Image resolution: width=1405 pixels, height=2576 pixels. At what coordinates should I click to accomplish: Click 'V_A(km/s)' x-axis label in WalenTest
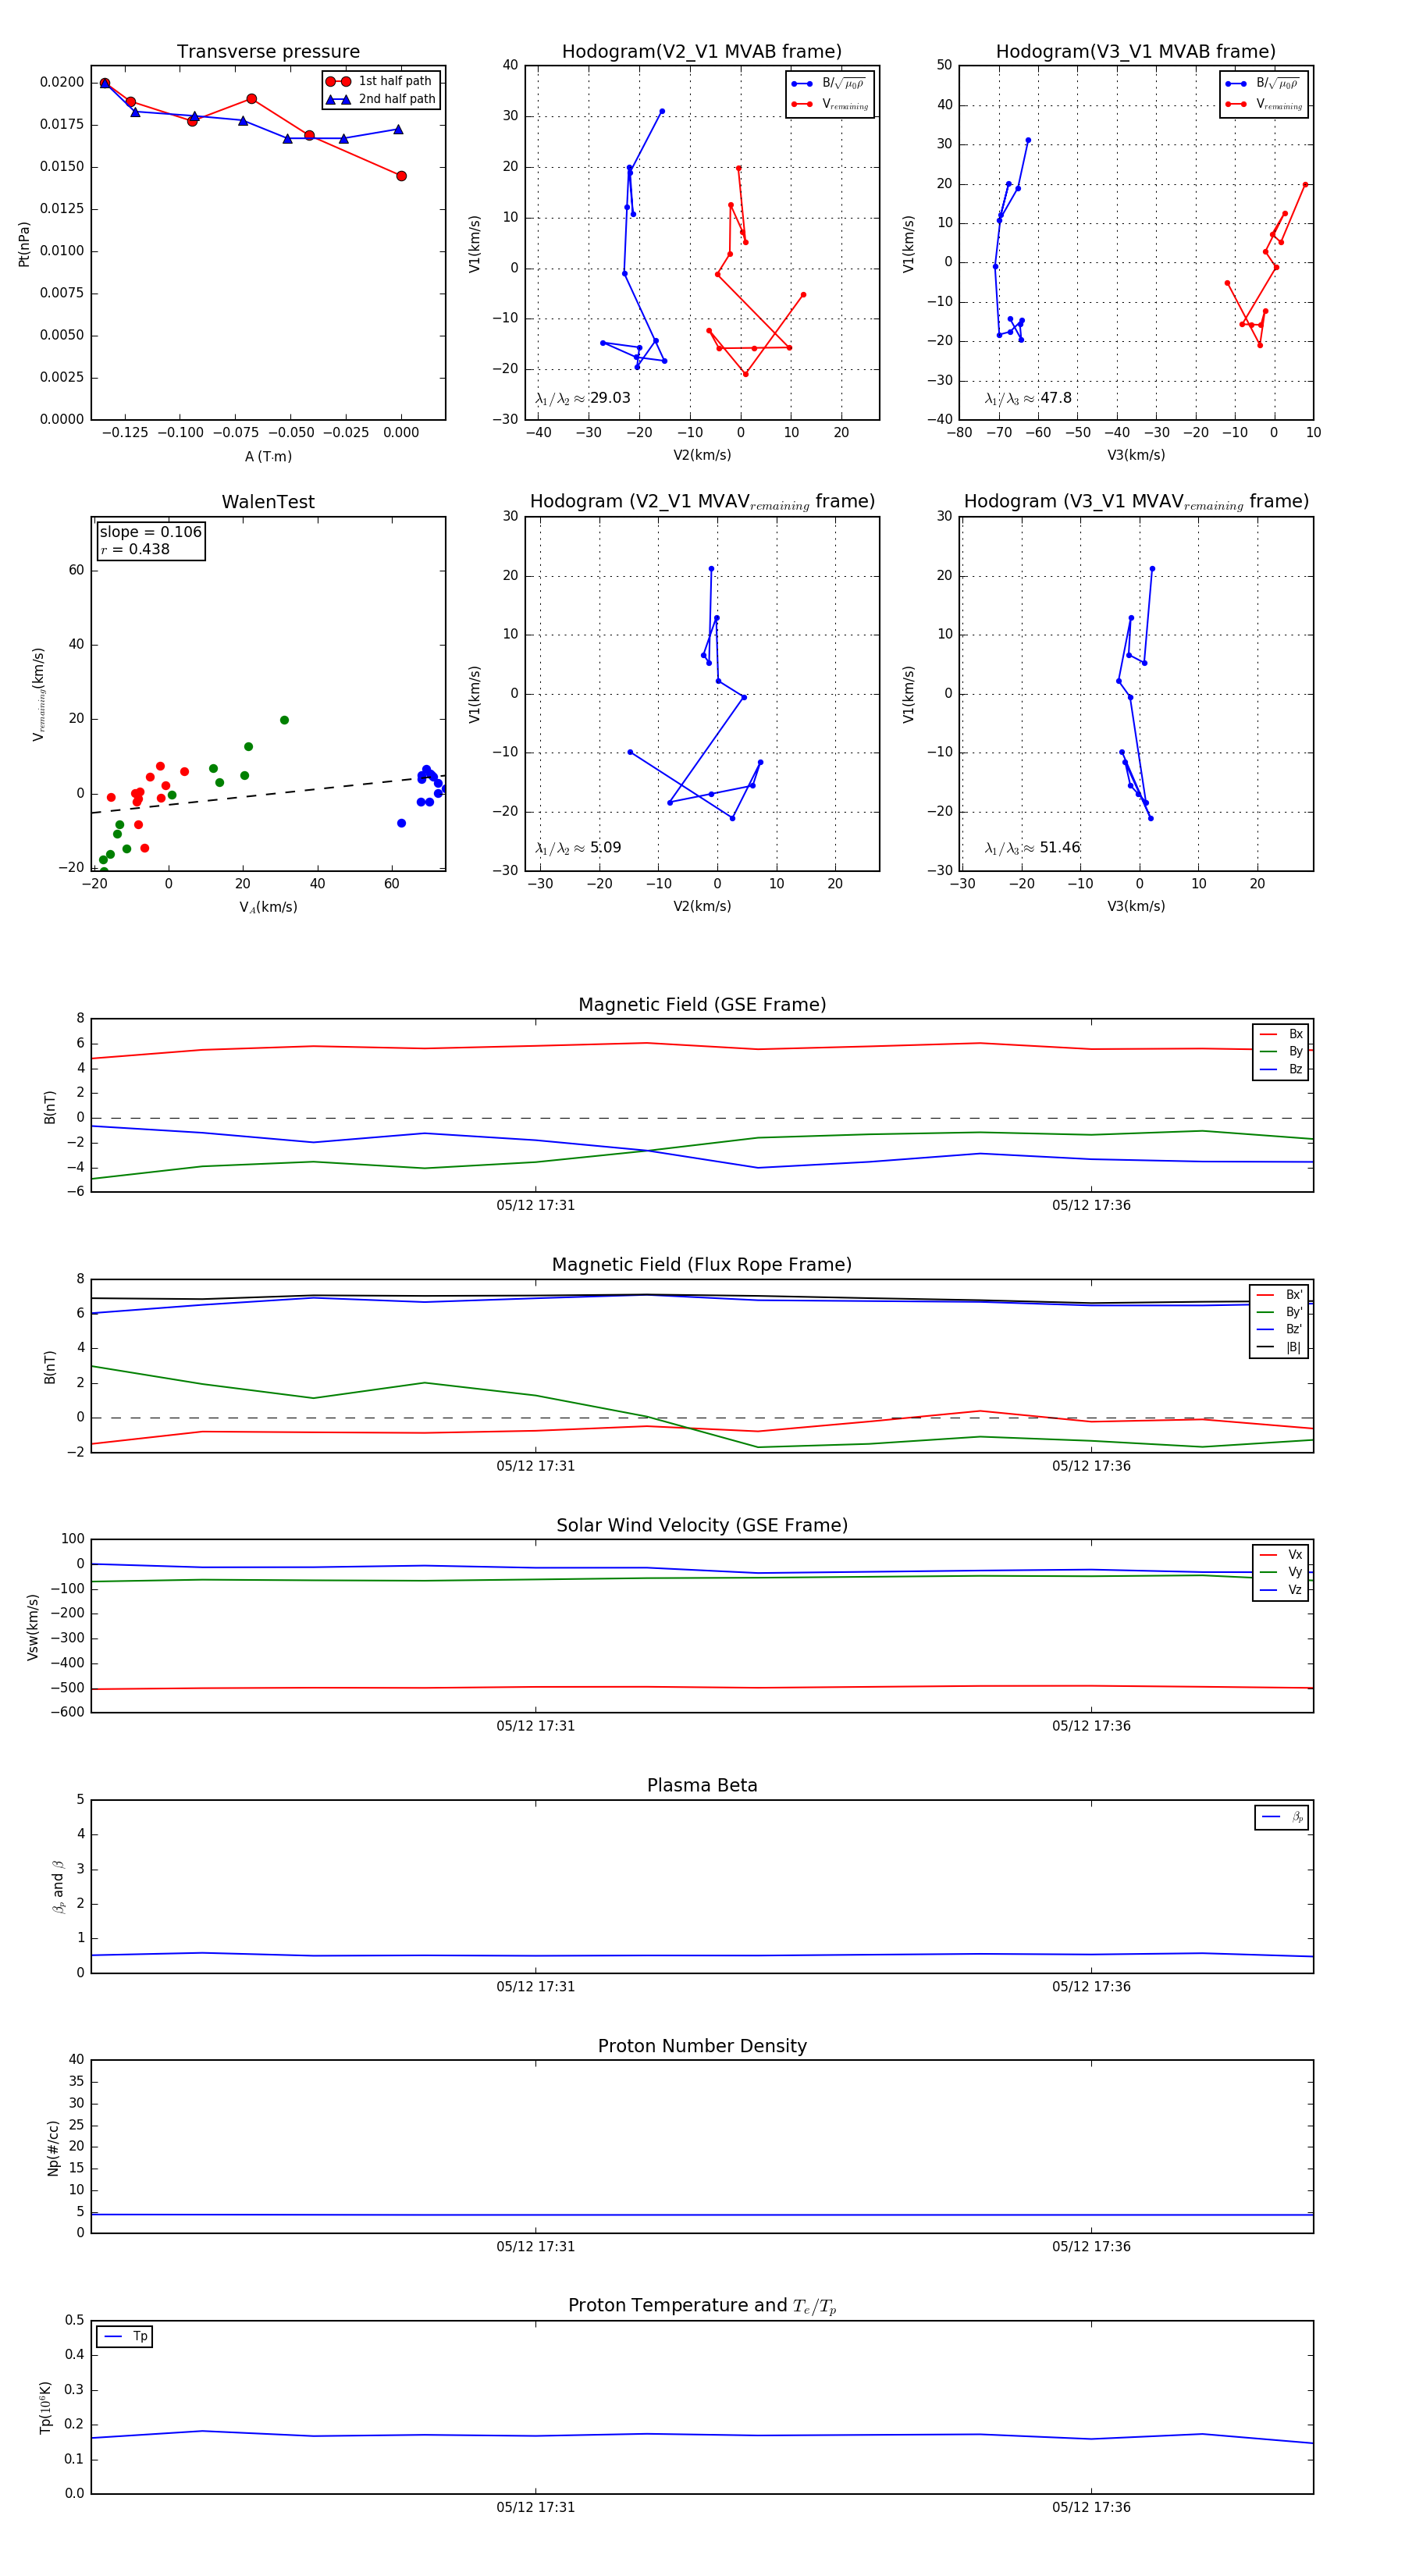[268, 908]
